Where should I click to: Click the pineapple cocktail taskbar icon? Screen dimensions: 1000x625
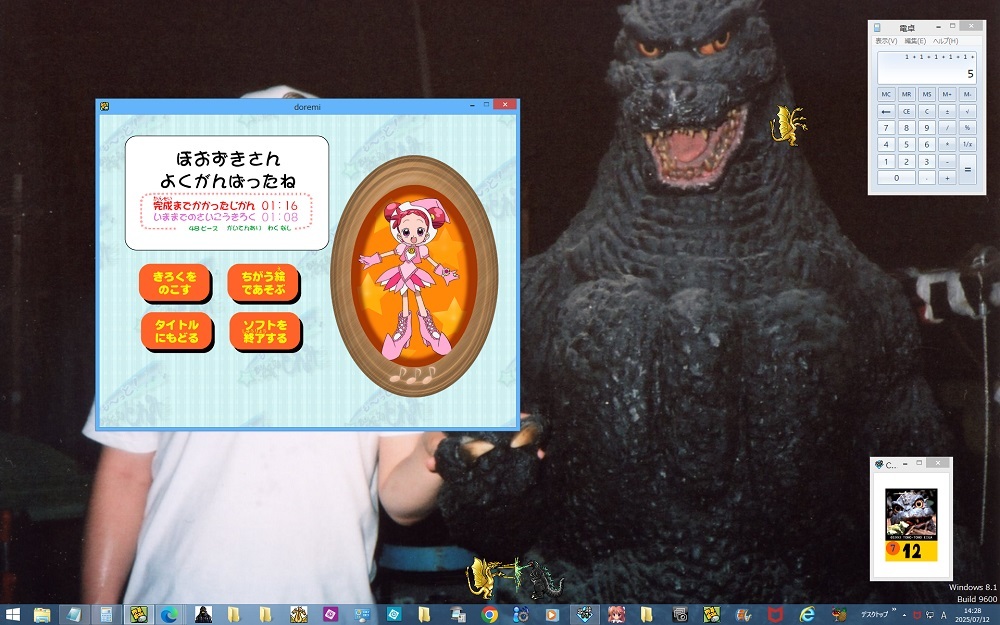point(839,615)
